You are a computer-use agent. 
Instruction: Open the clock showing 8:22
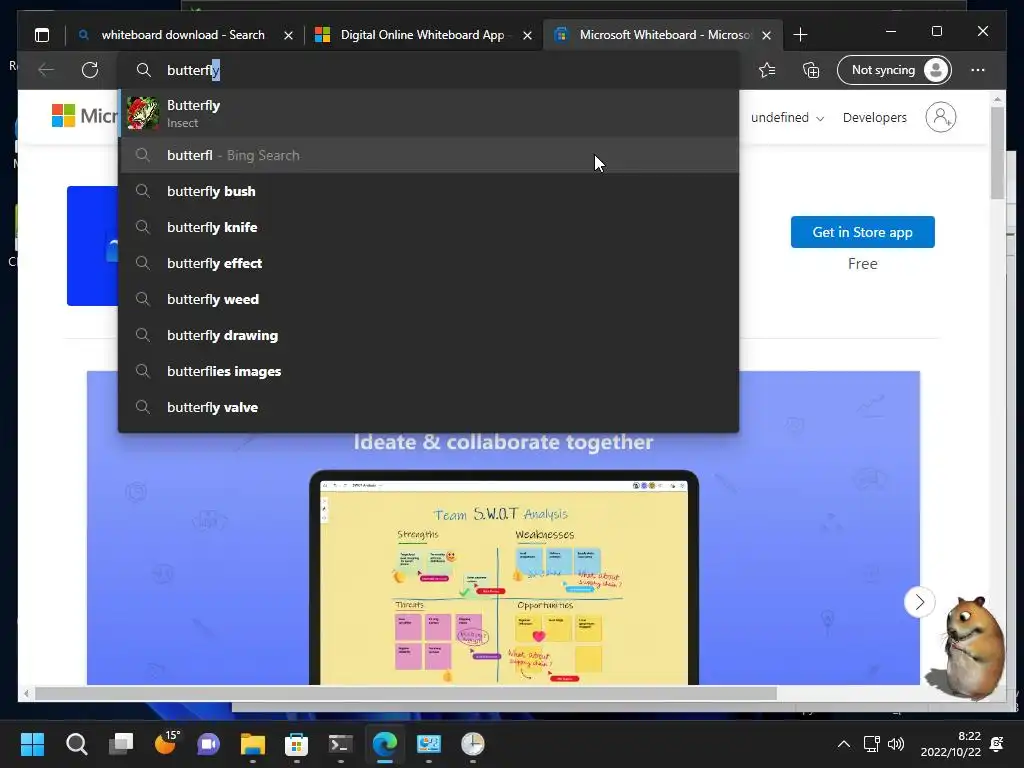(951, 744)
